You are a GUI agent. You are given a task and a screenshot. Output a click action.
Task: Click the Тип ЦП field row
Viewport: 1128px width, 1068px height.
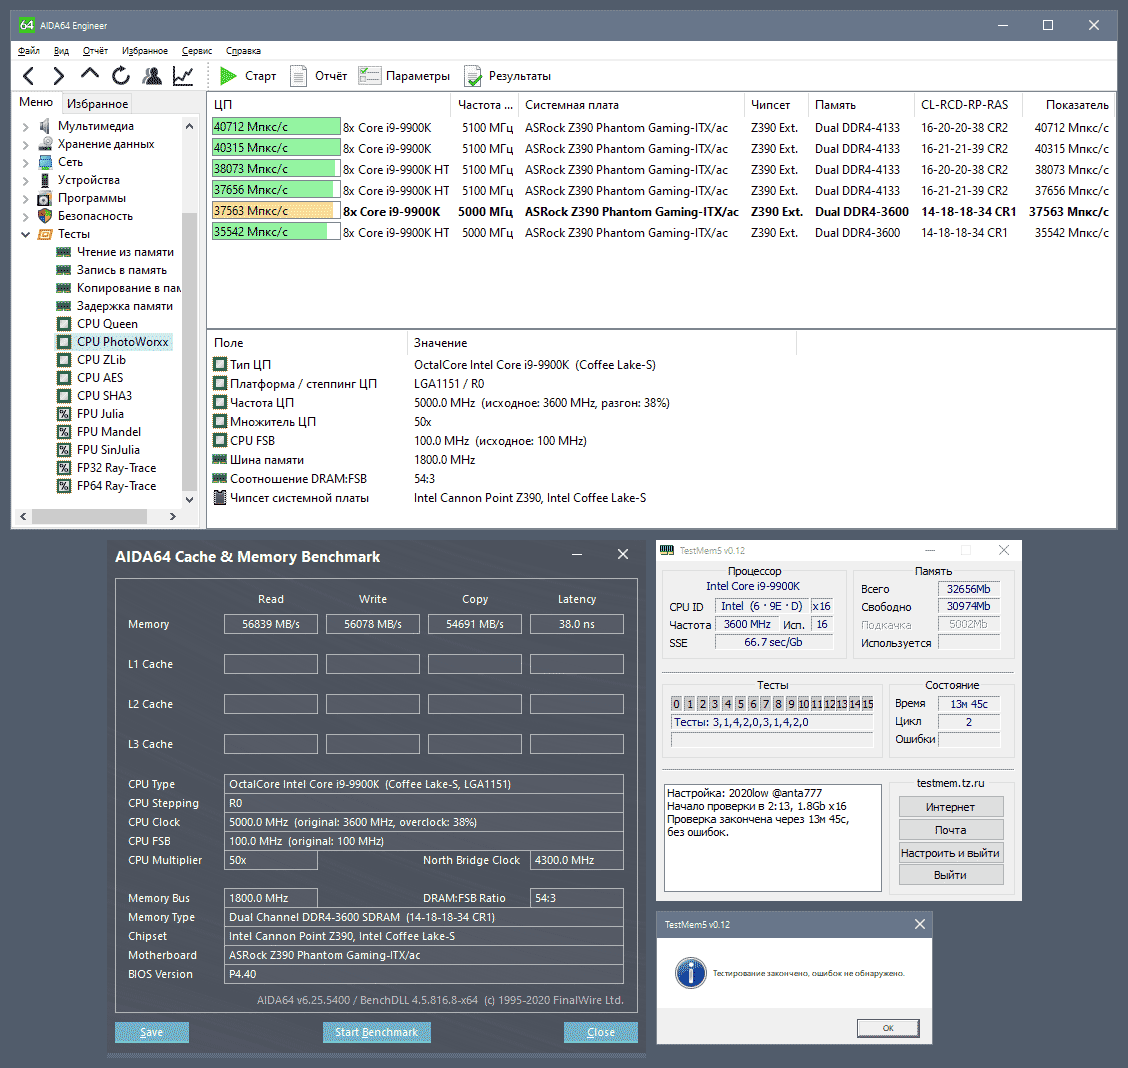coord(504,365)
